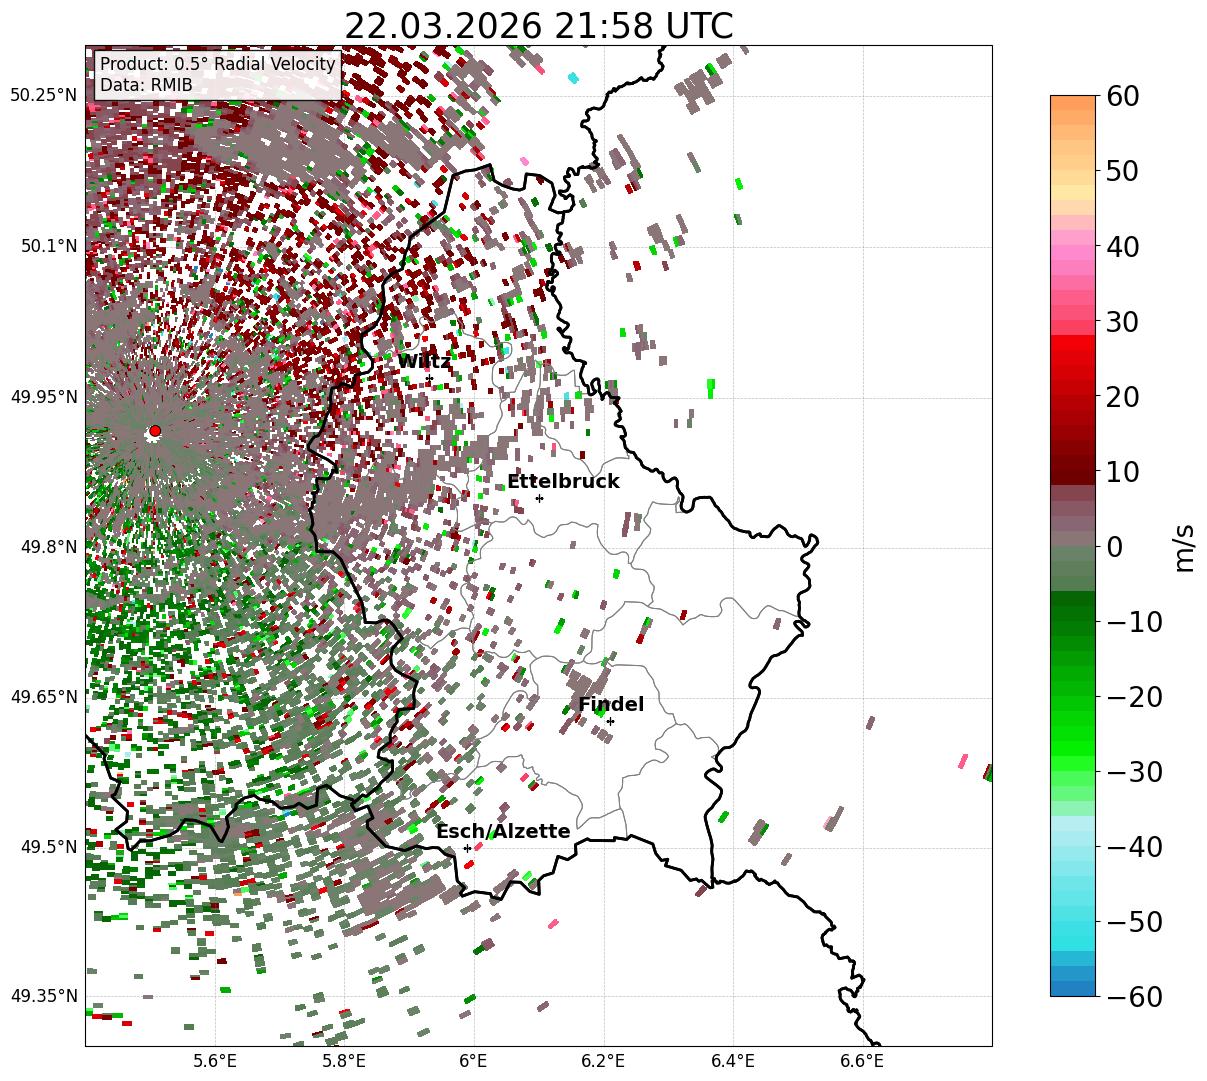Click the Ettelbruck city label
The image size is (1207, 1081).
563,482
